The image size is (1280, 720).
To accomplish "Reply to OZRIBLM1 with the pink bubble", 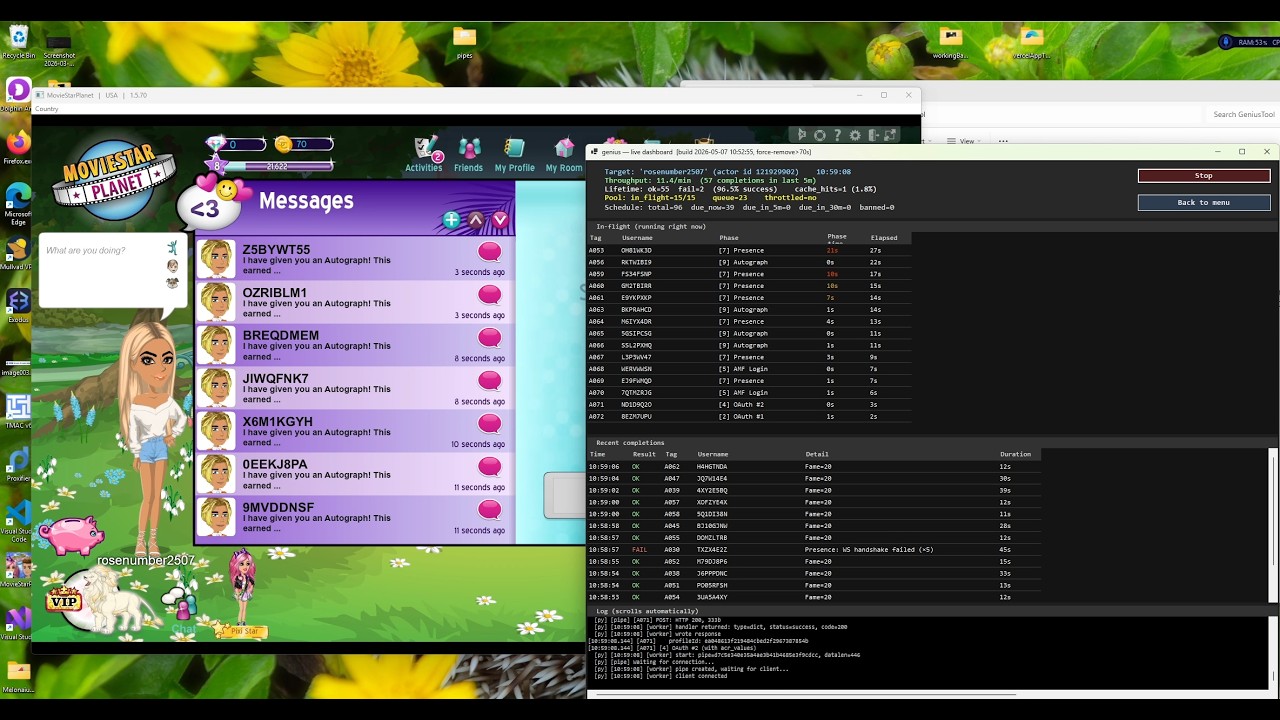I will pos(489,294).
